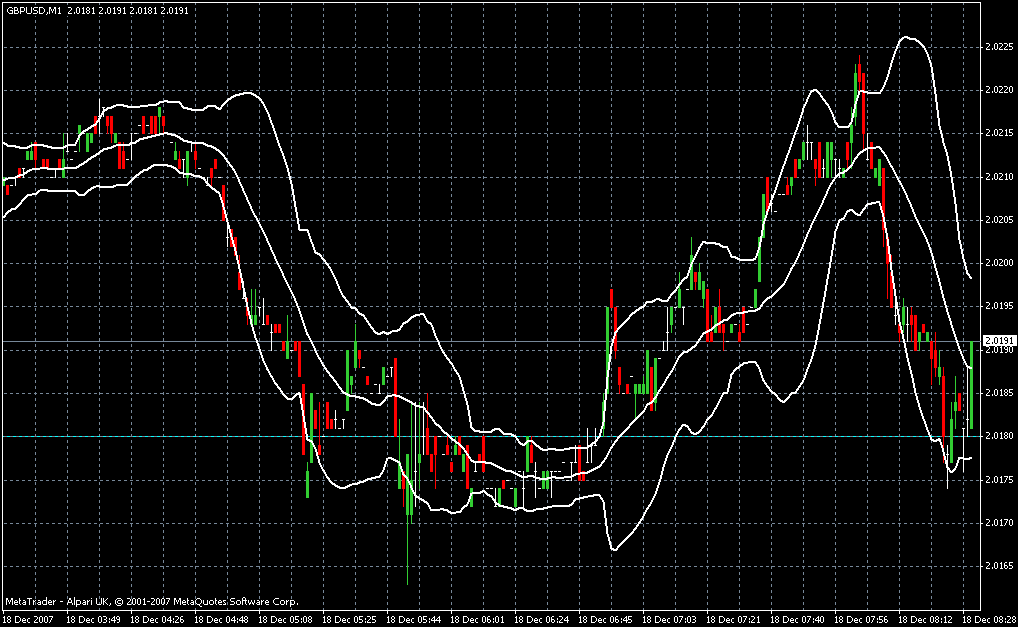1018x627 pixels.
Task: Click the 2.0165 price scale label
Action: pos(999,565)
